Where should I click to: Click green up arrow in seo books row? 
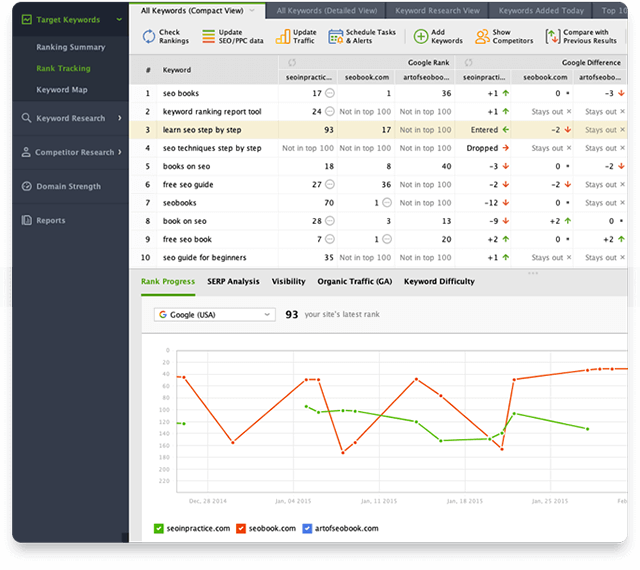click(506, 93)
